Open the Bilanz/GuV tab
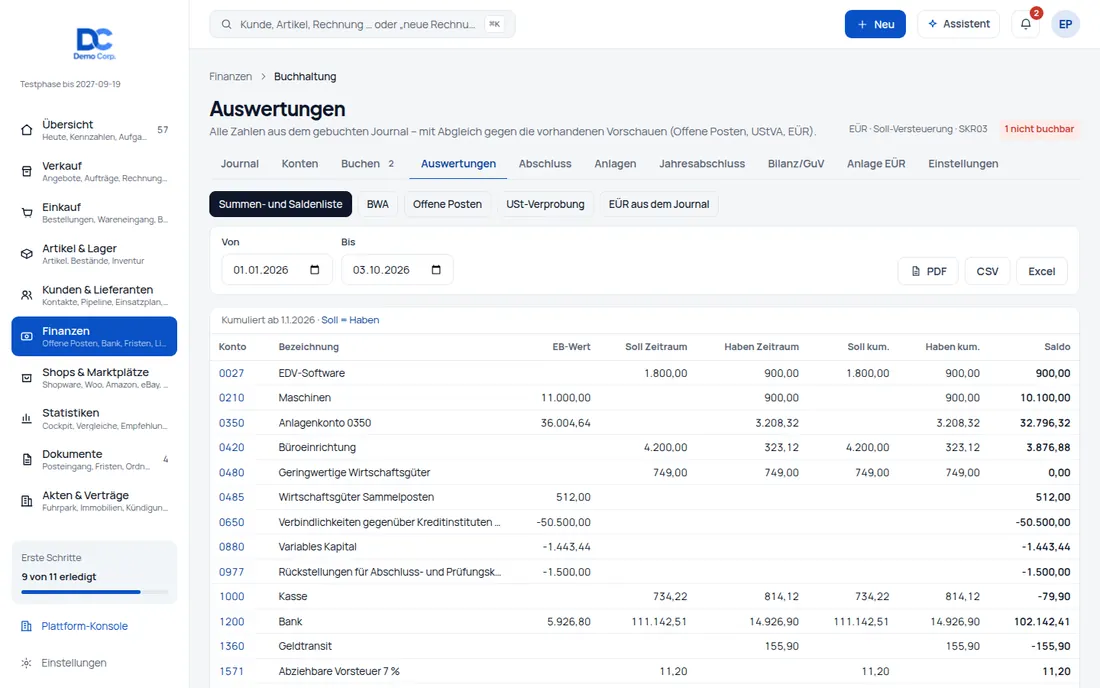Viewport: 1100px width, 688px height. pos(796,163)
